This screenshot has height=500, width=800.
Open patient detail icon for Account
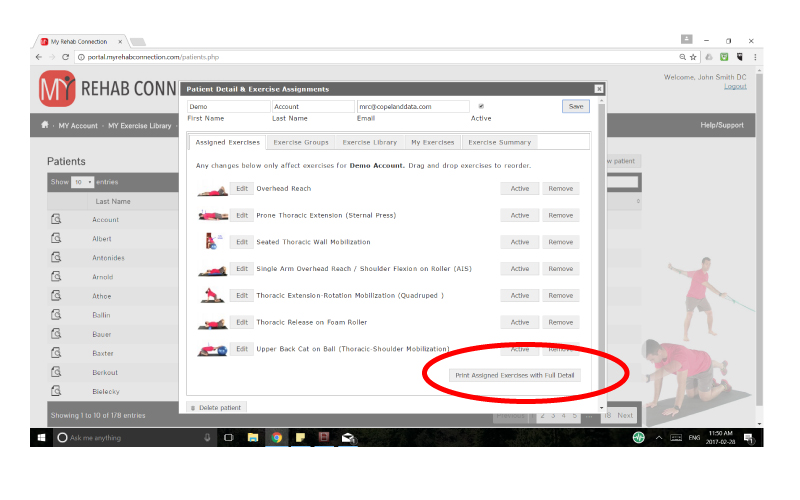tap(56, 219)
